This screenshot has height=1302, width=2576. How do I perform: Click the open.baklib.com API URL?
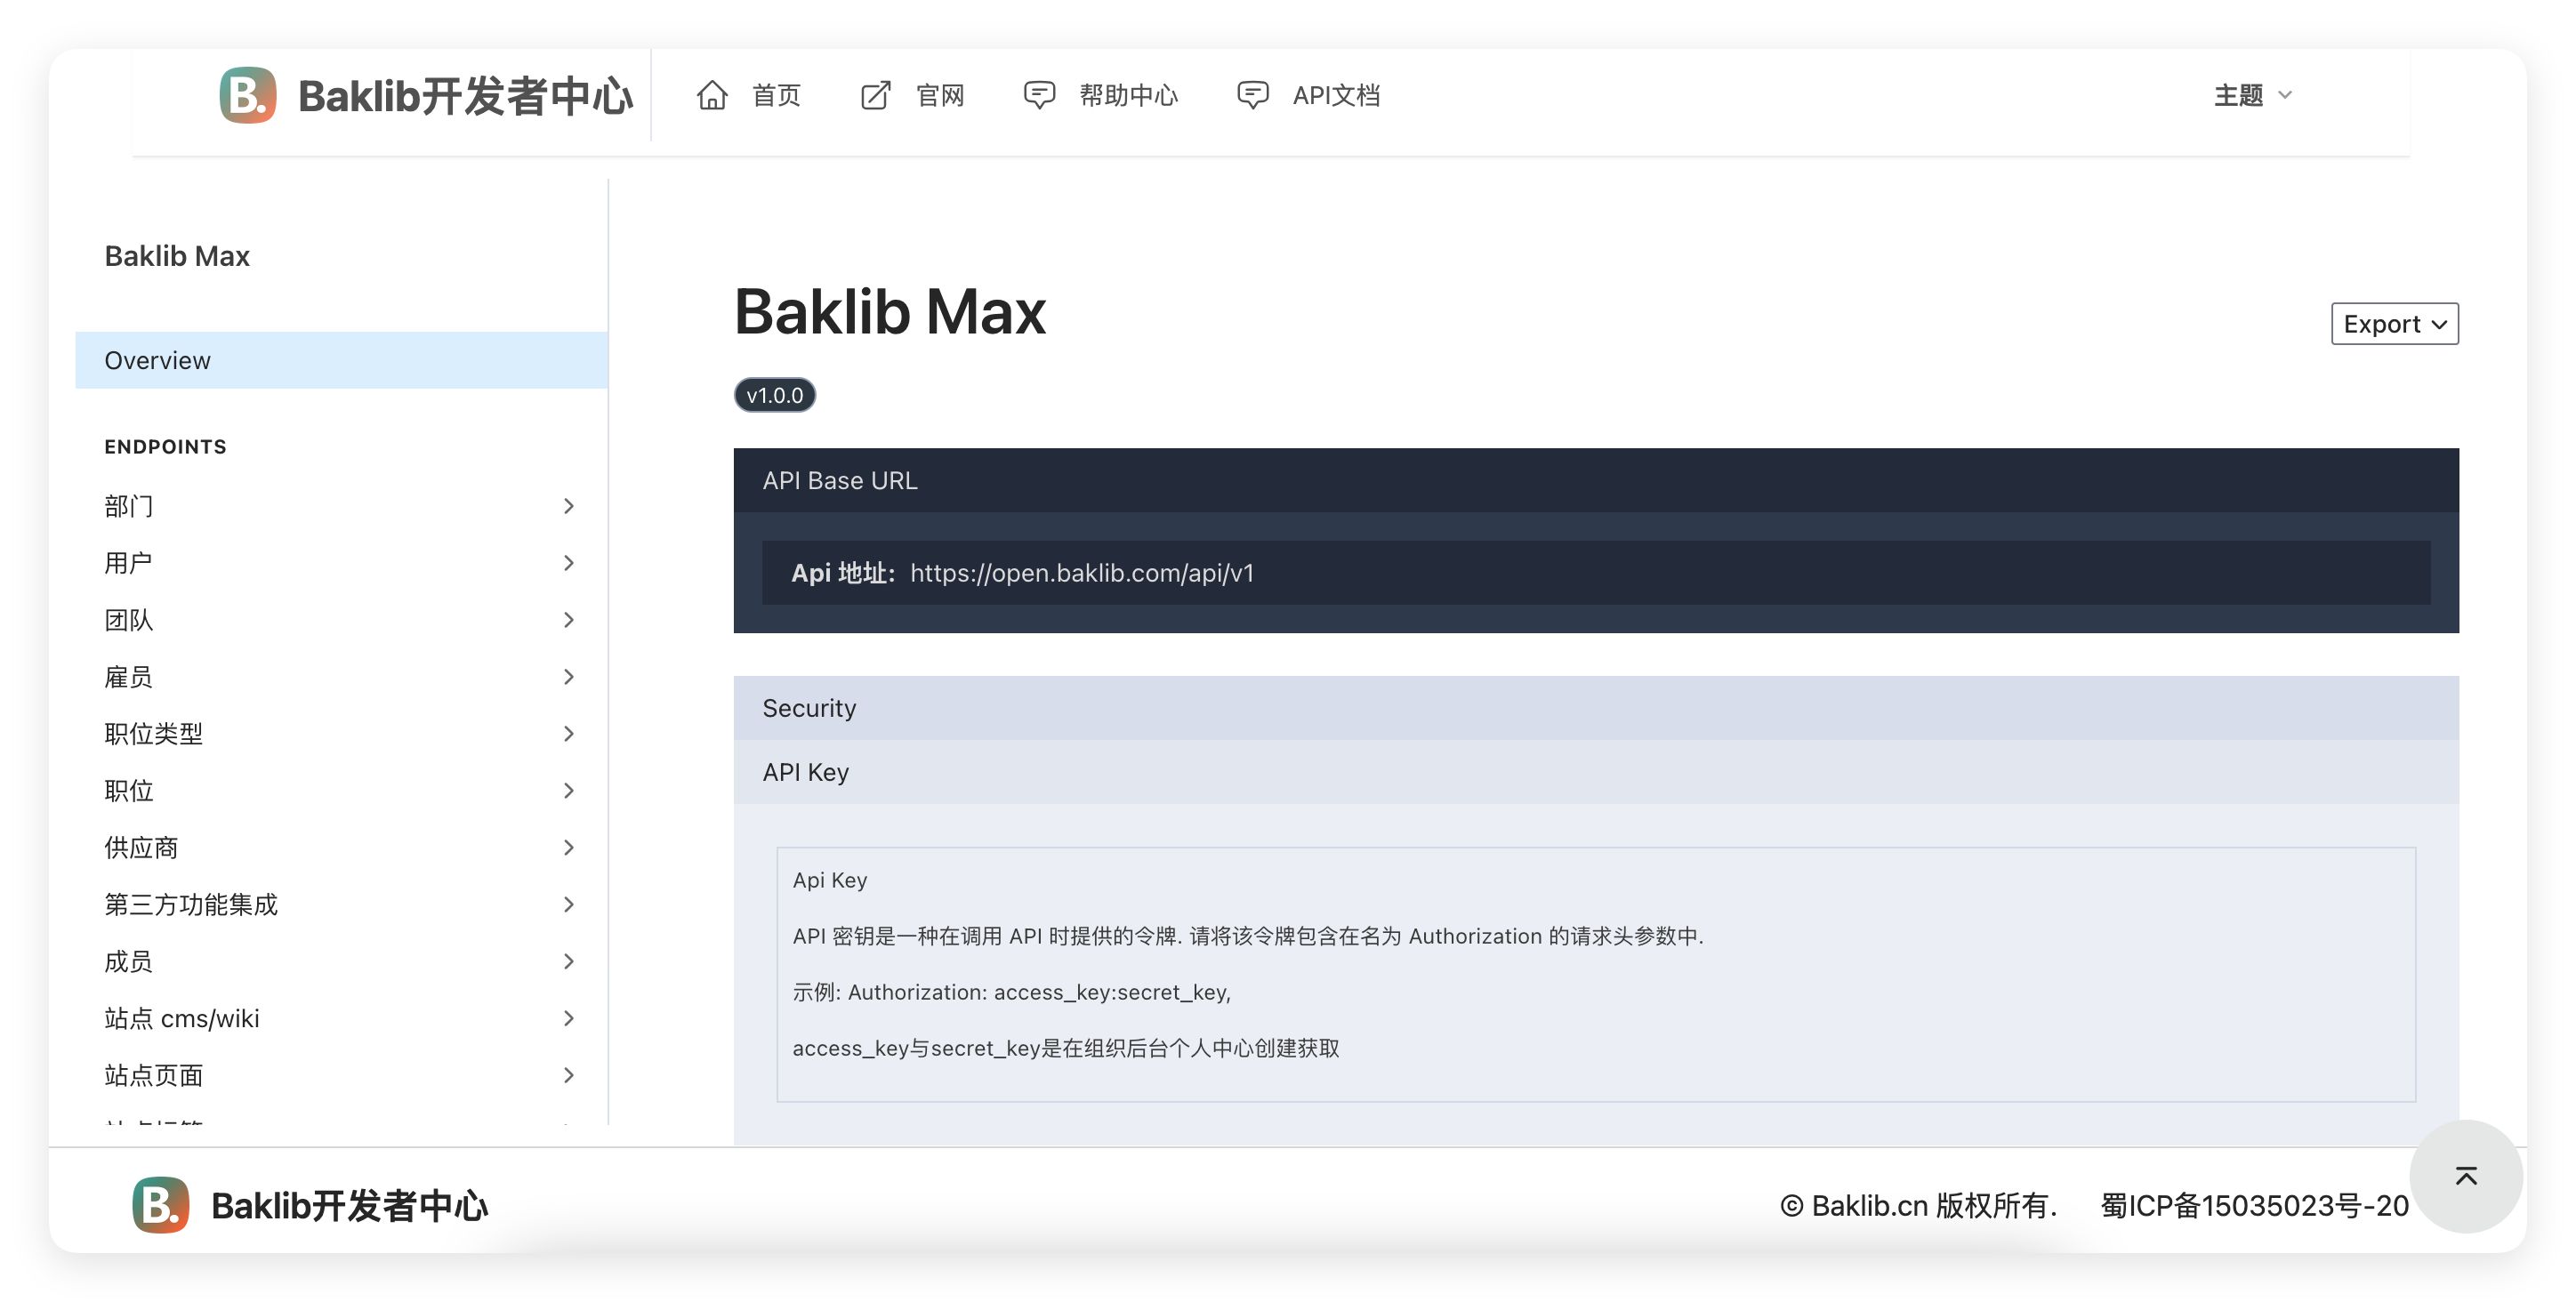point(1081,573)
